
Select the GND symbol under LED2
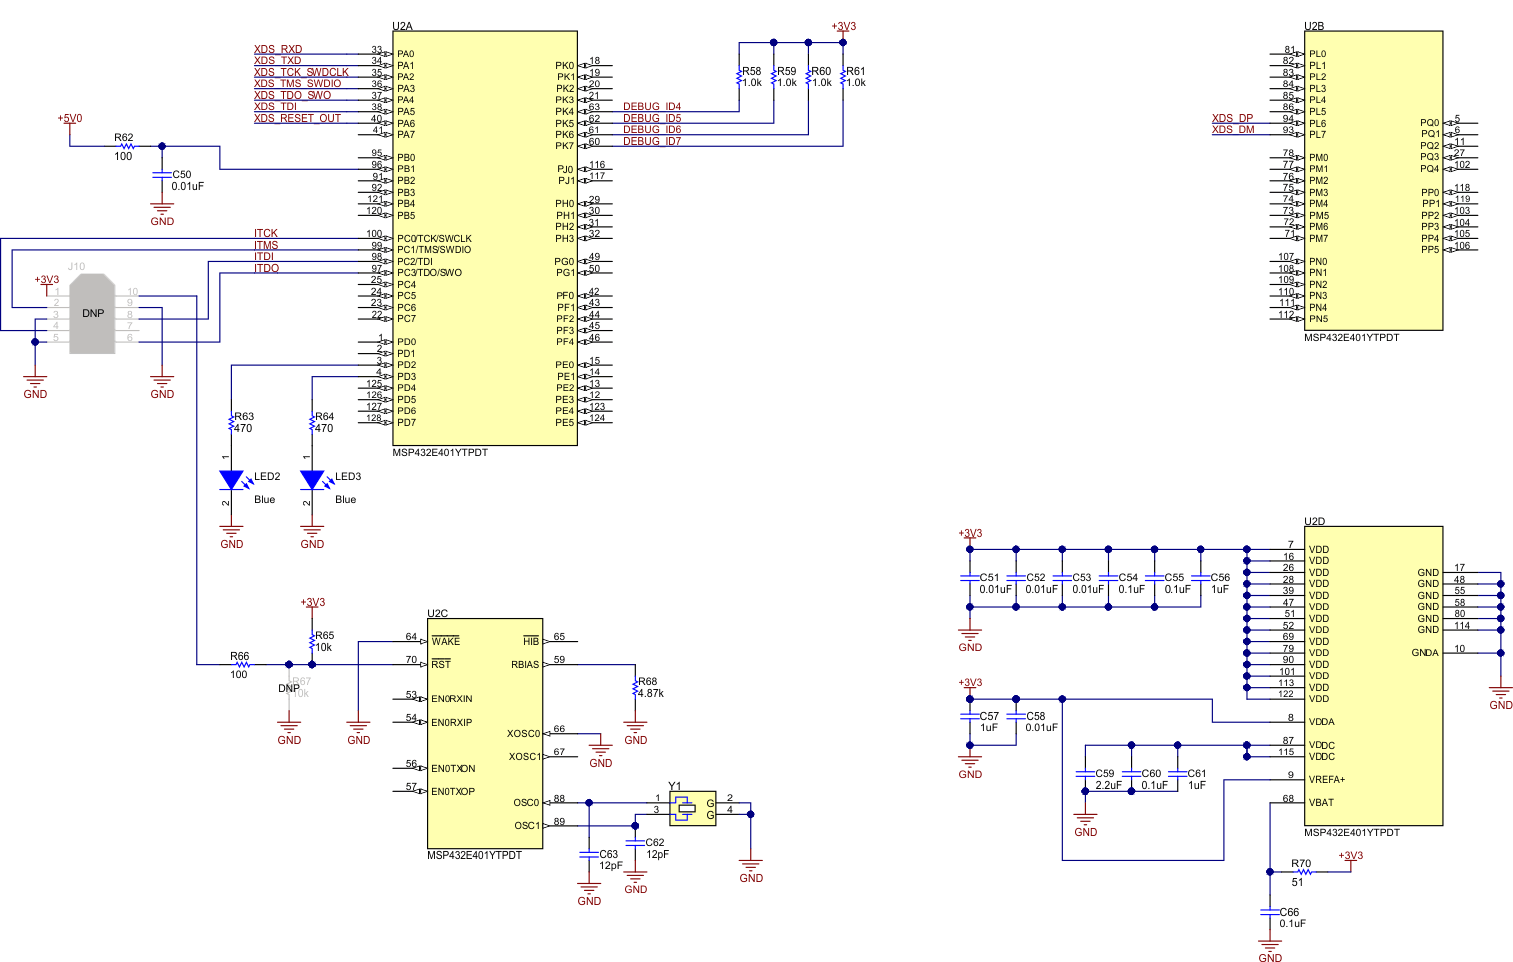pos(232,538)
